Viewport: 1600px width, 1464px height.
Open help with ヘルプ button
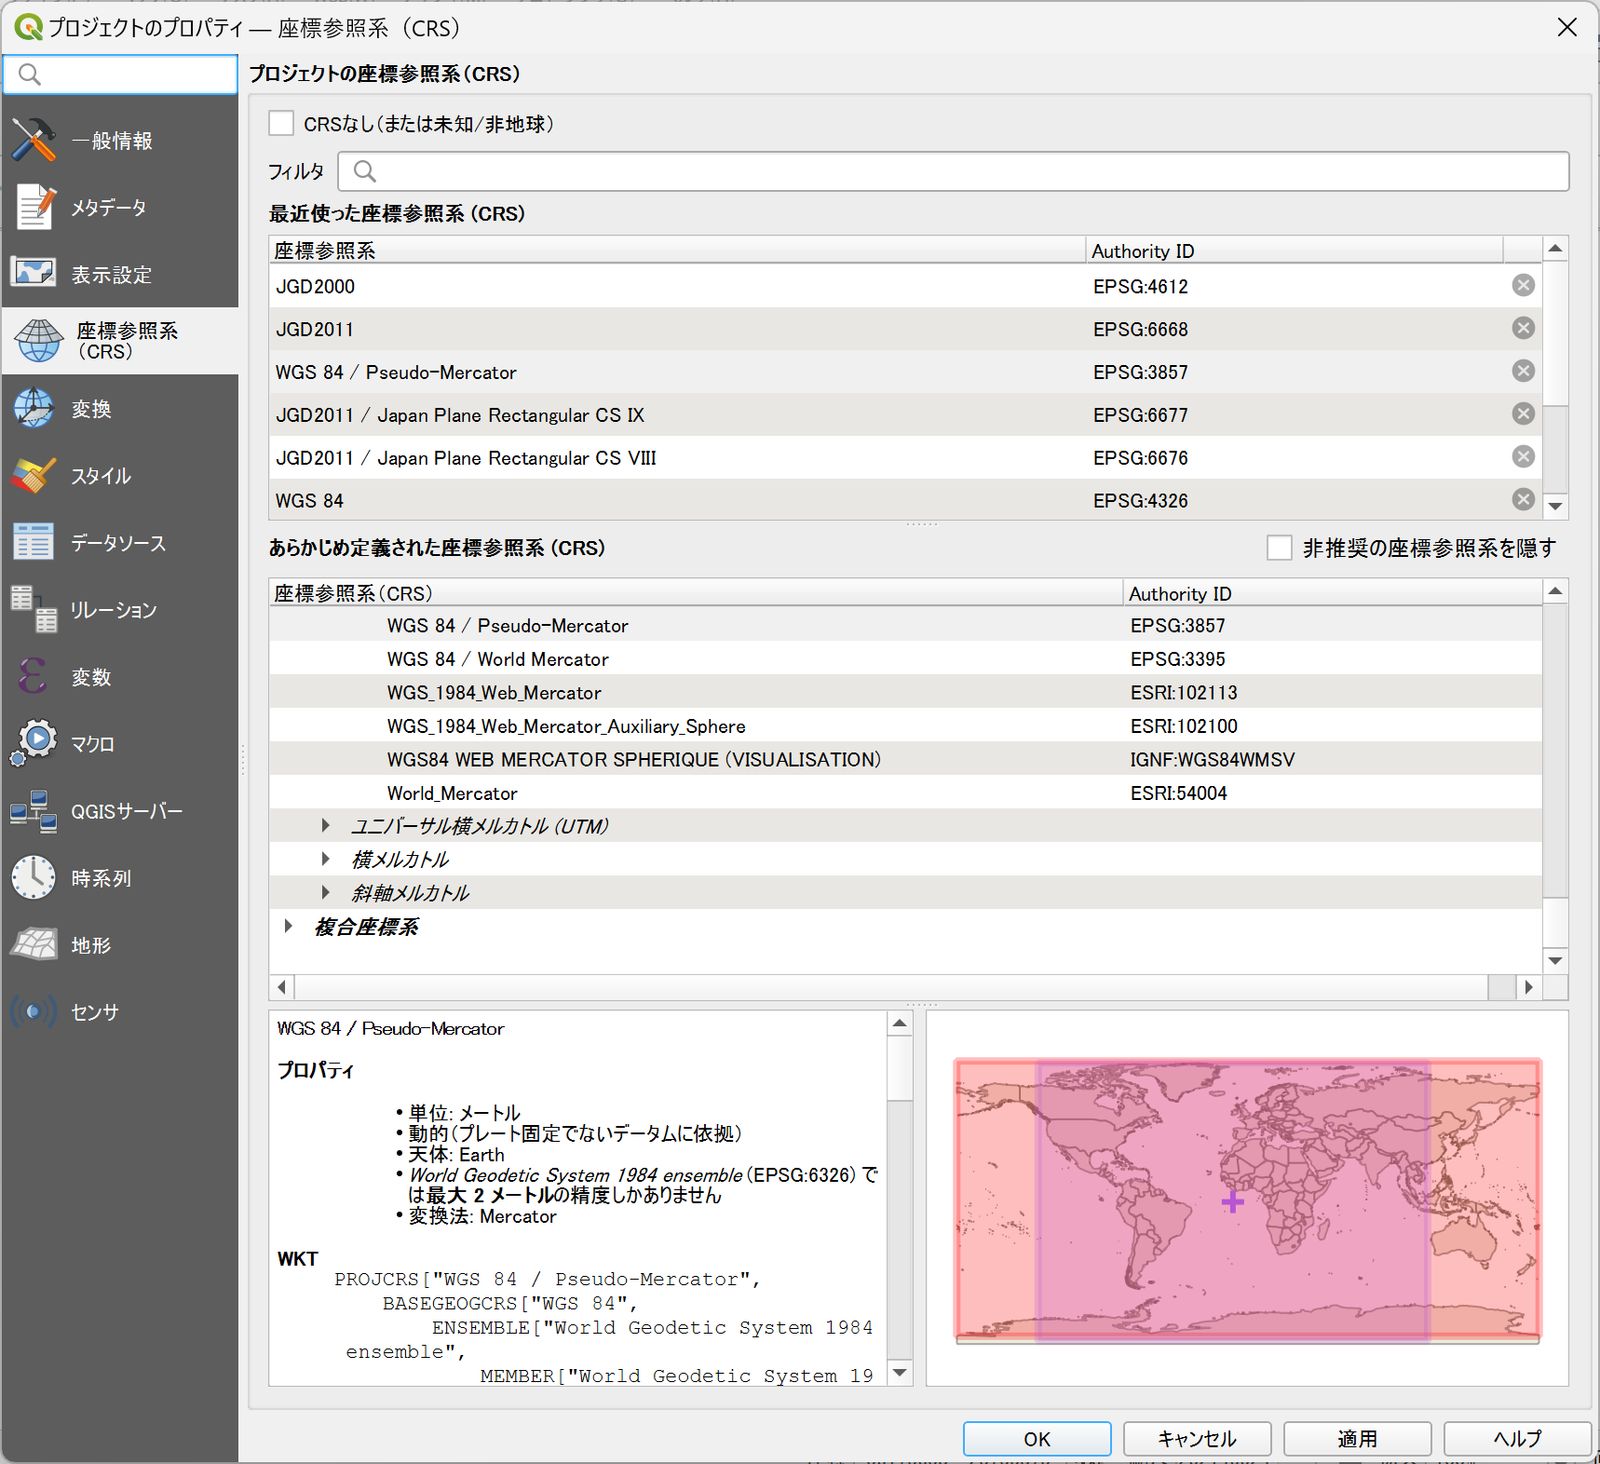[x=1517, y=1439]
